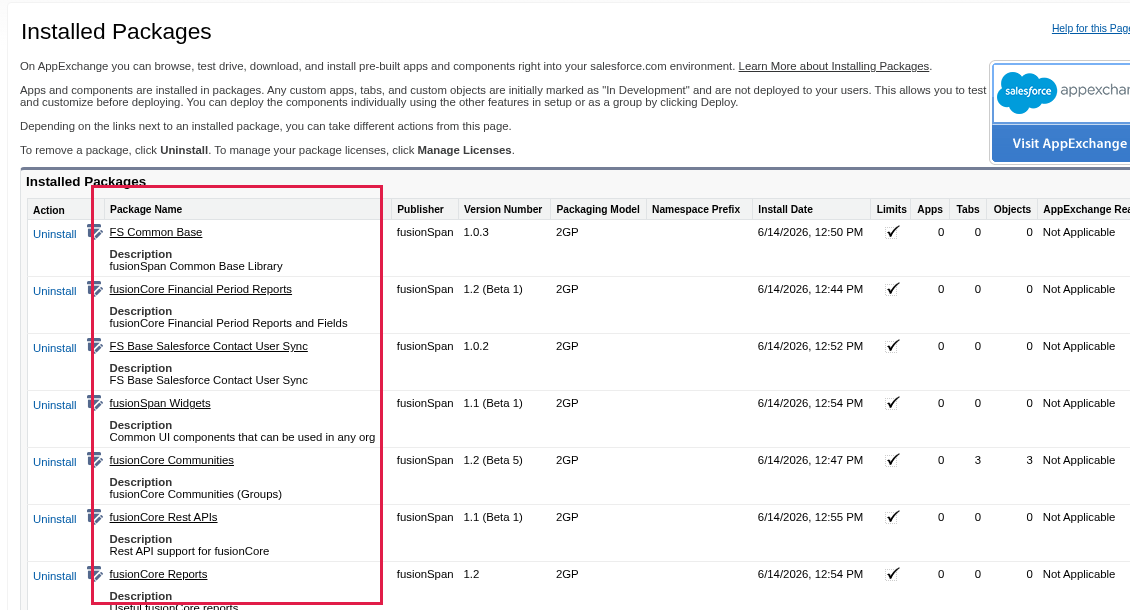Uninstall the FS Common Base package
The height and width of the screenshot is (610, 1130).
[55, 234]
